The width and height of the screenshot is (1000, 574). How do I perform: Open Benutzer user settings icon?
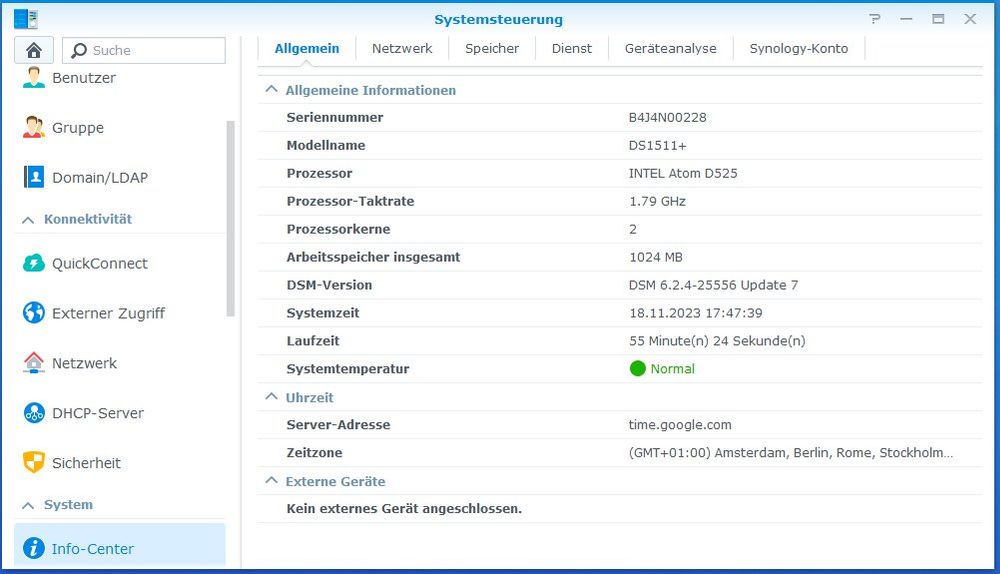[34, 78]
